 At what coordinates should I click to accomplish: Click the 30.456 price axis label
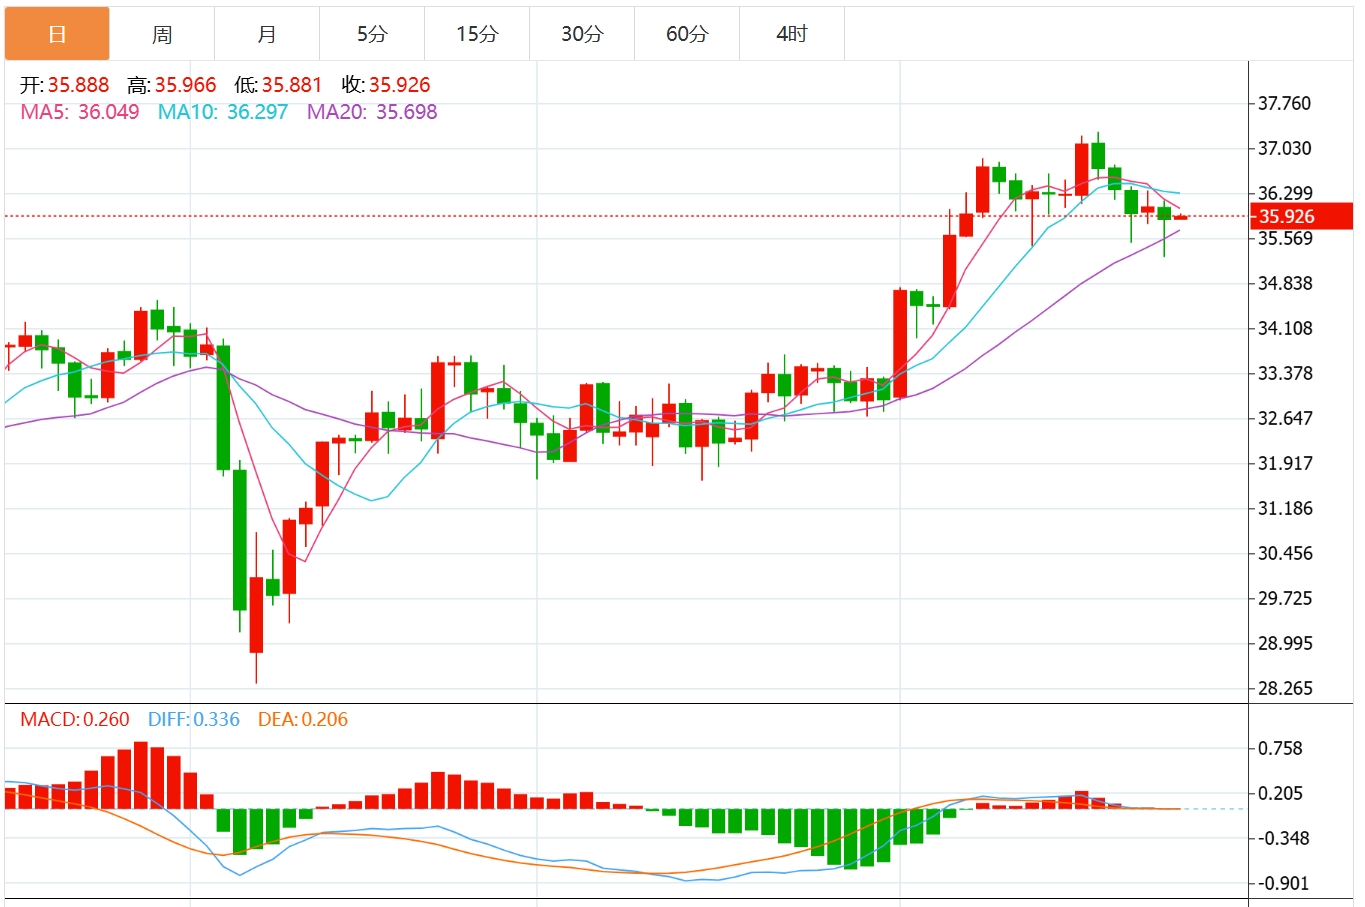(x=1284, y=553)
